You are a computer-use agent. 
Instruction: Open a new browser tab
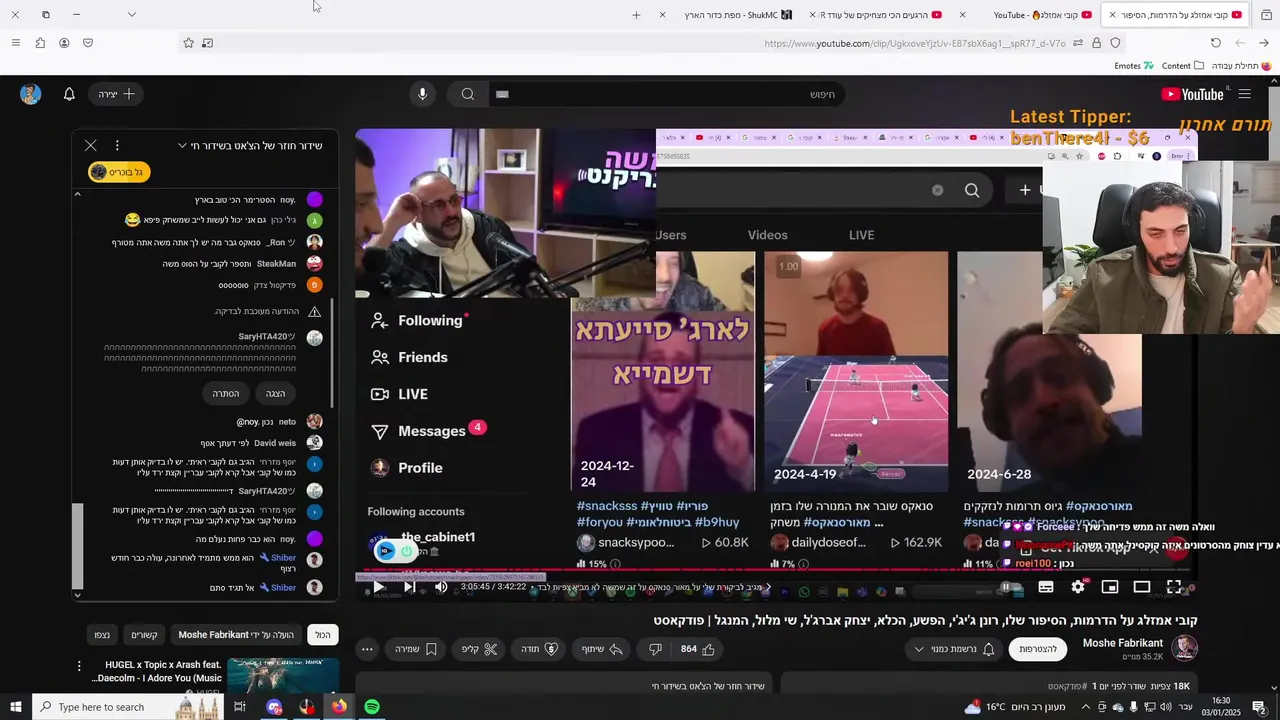pos(636,15)
